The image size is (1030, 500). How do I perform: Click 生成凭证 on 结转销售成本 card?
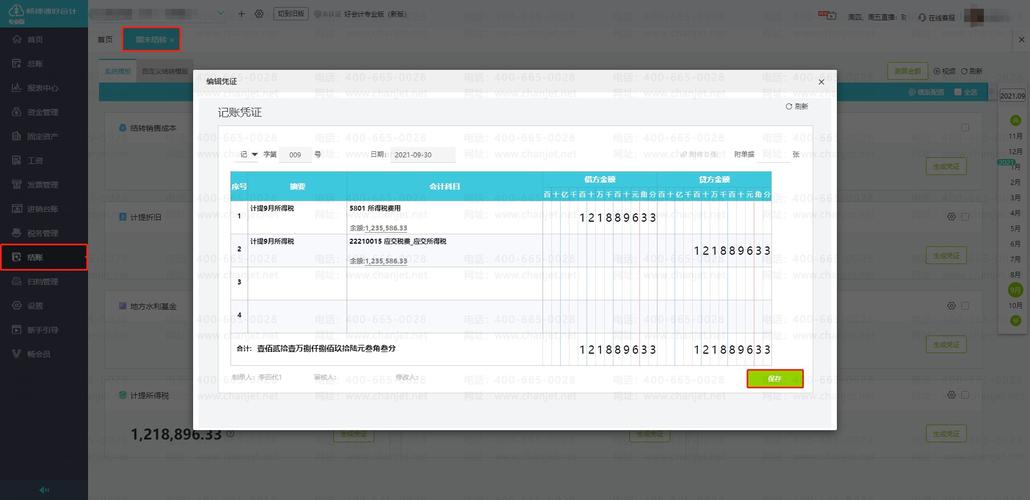(946, 166)
